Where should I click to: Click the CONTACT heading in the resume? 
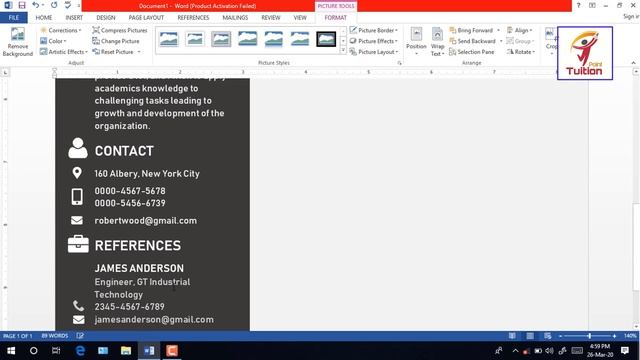[124, 151]
